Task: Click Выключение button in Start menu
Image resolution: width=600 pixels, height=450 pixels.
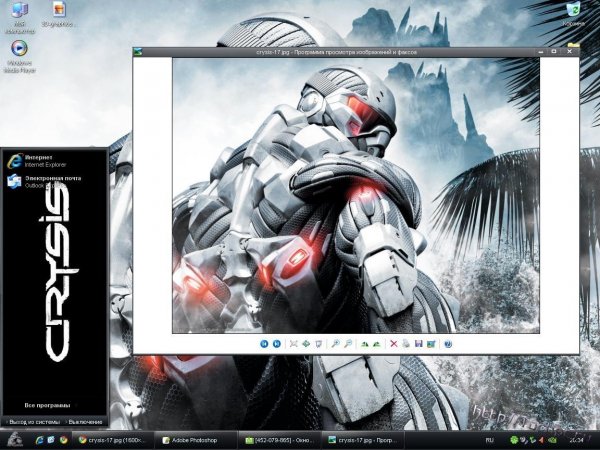Action: pyautogui.click(x=85, y=422)
